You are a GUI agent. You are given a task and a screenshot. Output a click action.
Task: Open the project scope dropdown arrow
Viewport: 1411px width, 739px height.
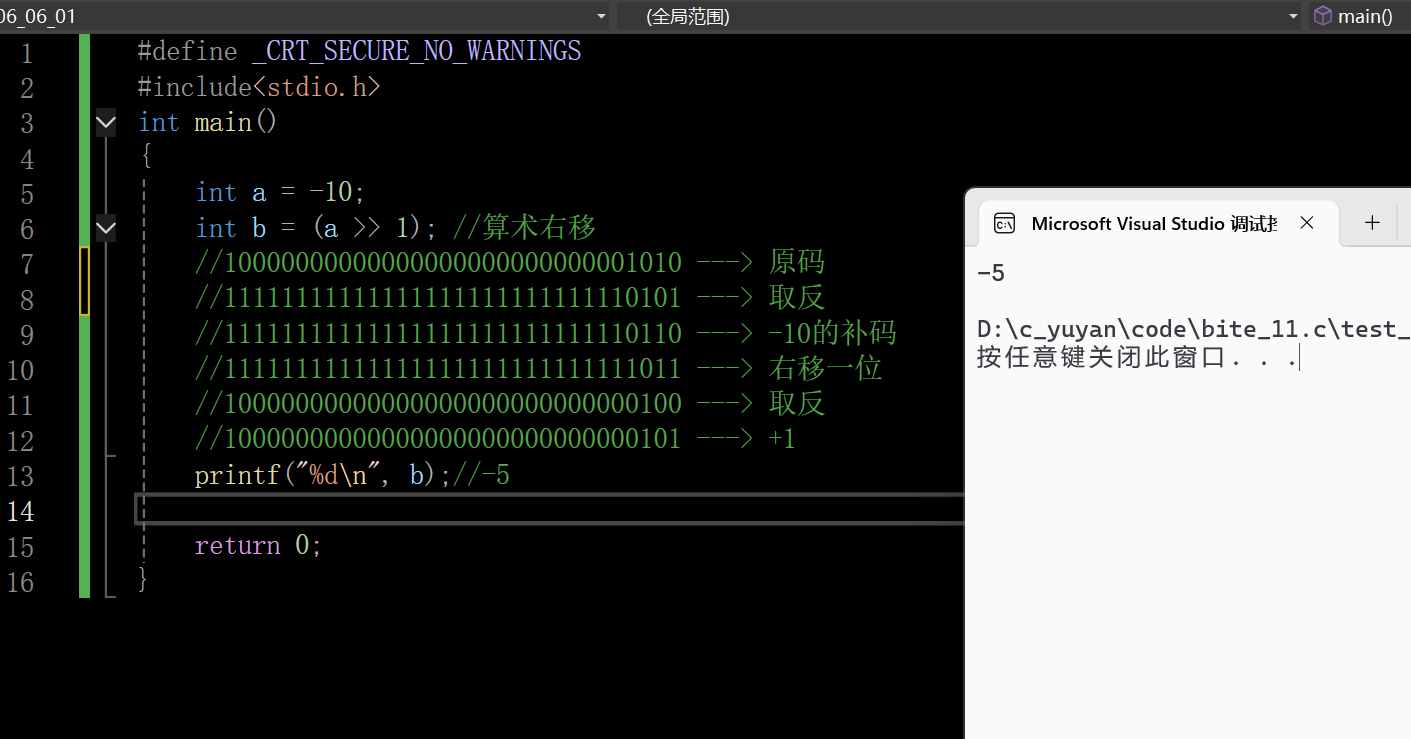point(601,16)
